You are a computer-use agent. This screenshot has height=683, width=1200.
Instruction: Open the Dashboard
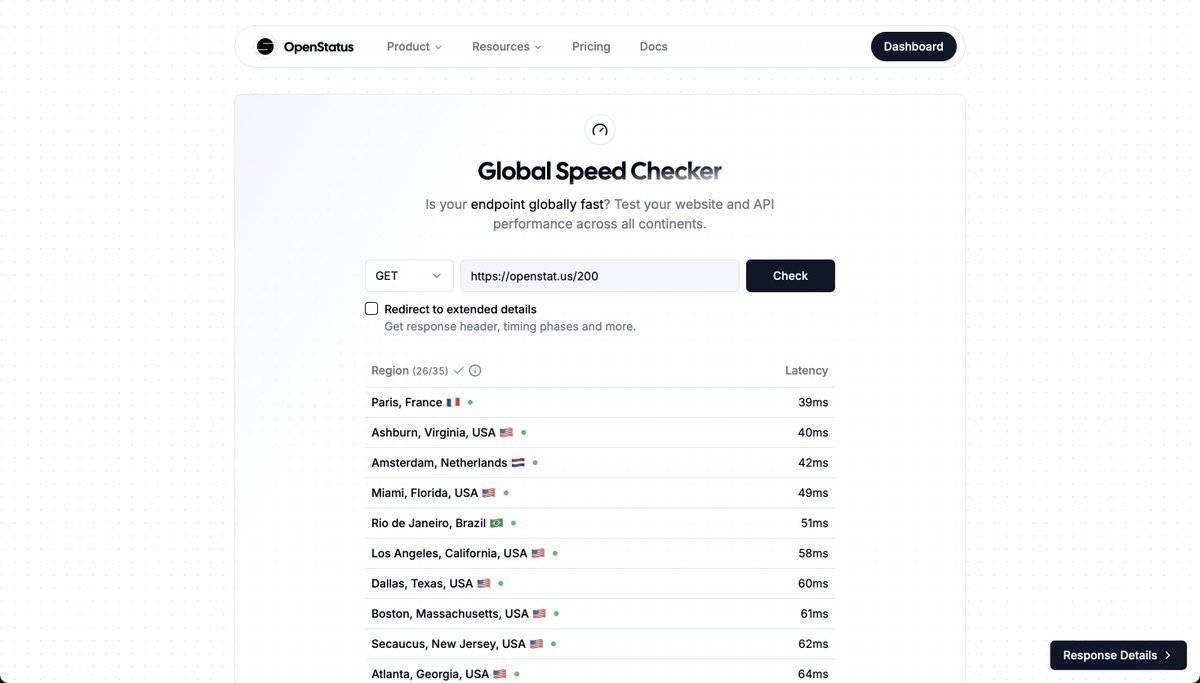[913, 47]
